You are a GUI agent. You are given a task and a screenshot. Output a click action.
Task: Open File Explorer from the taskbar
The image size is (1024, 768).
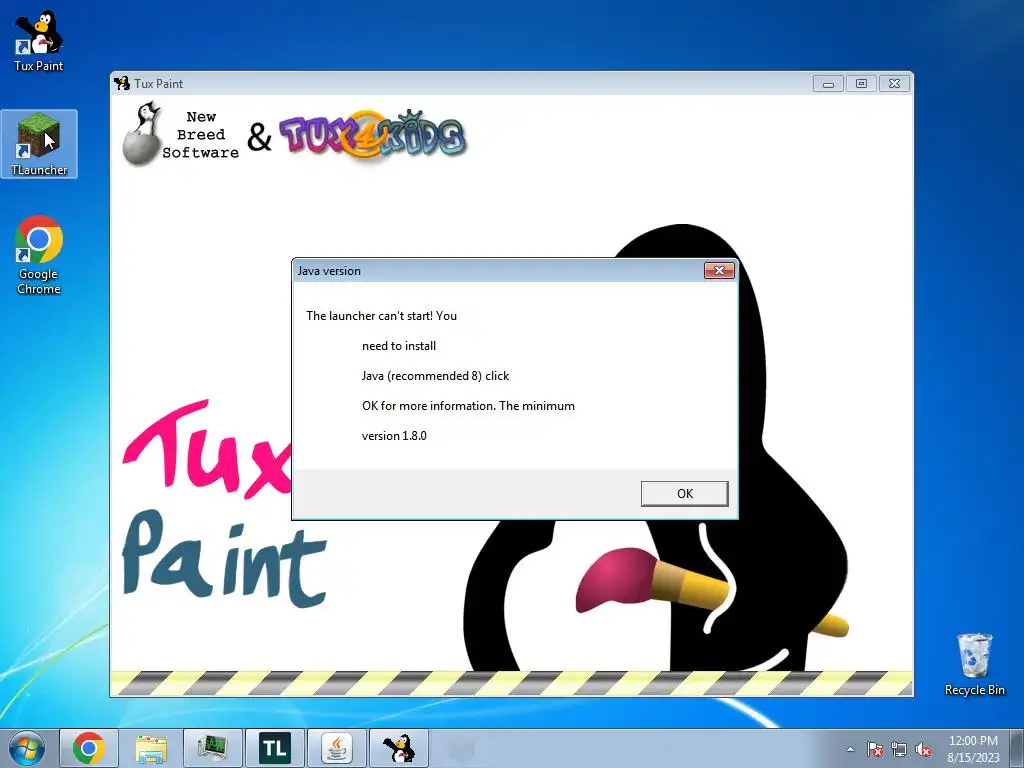coord(151,748)
